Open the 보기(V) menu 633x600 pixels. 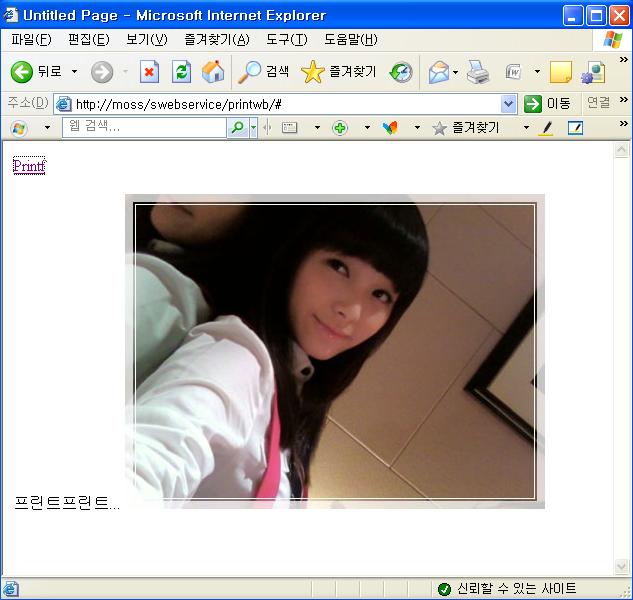(x=146, y=40)
